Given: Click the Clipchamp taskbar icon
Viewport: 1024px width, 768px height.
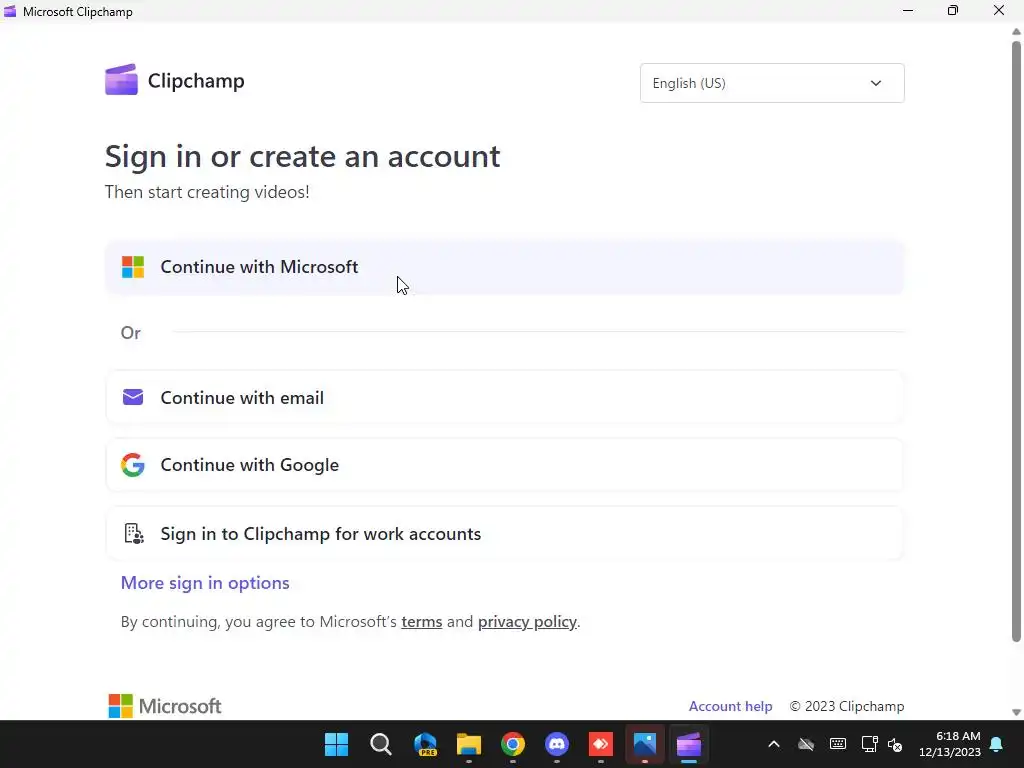Looking at the screenshot, I should (688, 744).
